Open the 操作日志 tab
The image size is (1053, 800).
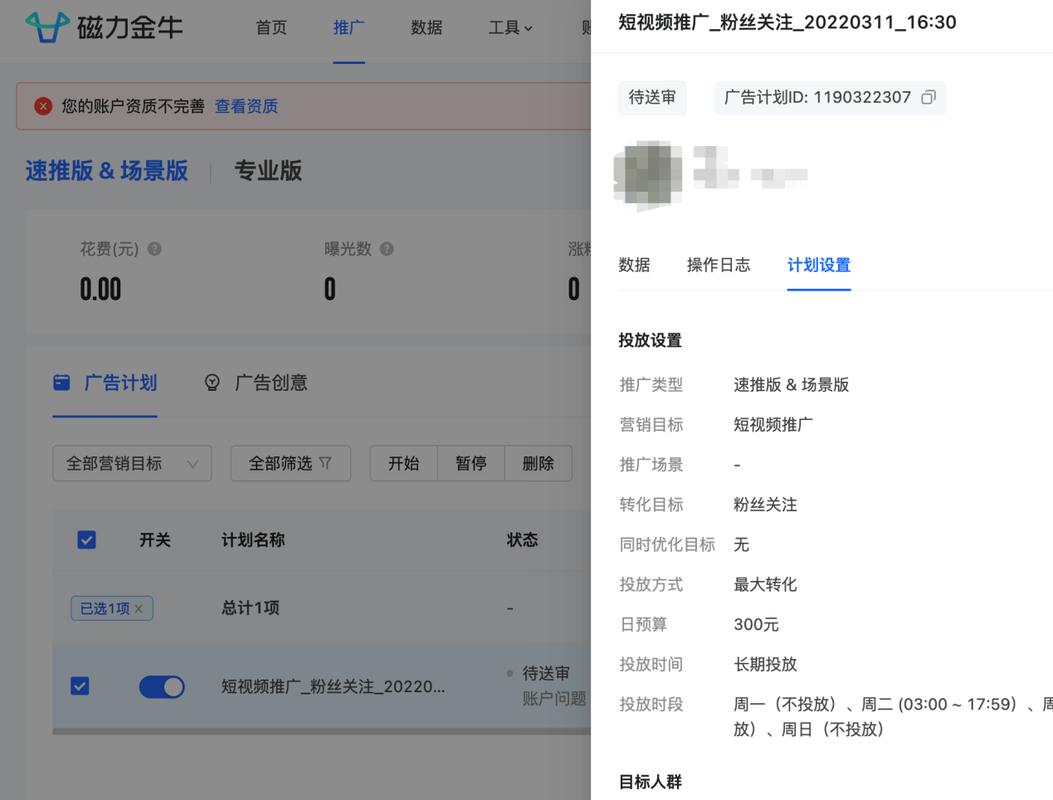[719, 265]
